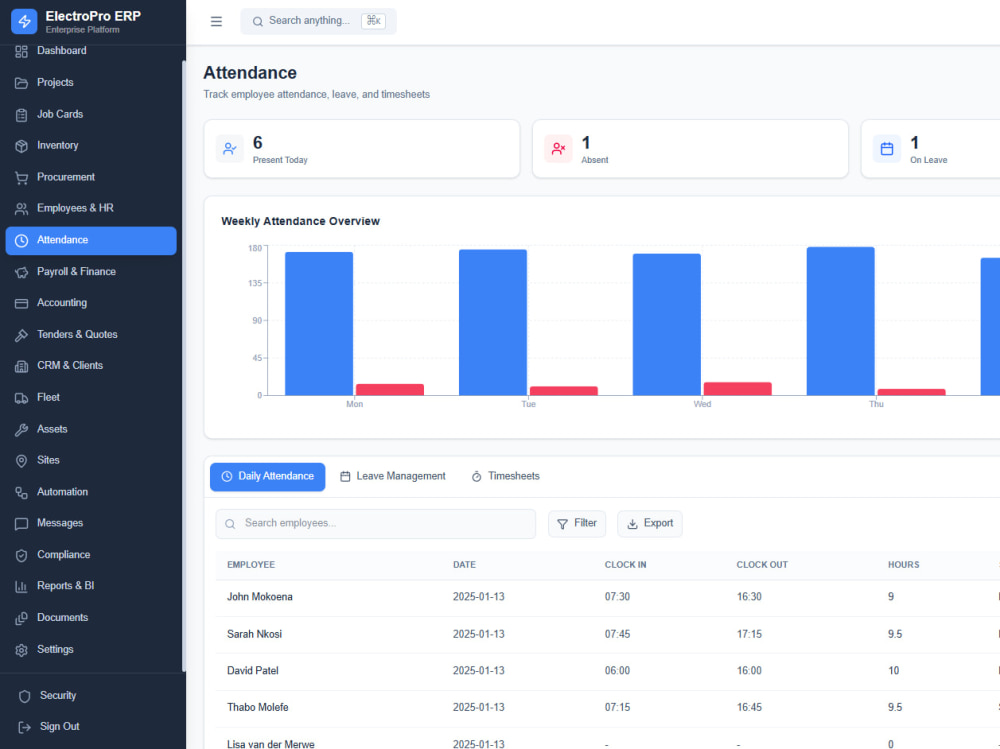Open Compliance from sidebar

[x=91, y=555]
